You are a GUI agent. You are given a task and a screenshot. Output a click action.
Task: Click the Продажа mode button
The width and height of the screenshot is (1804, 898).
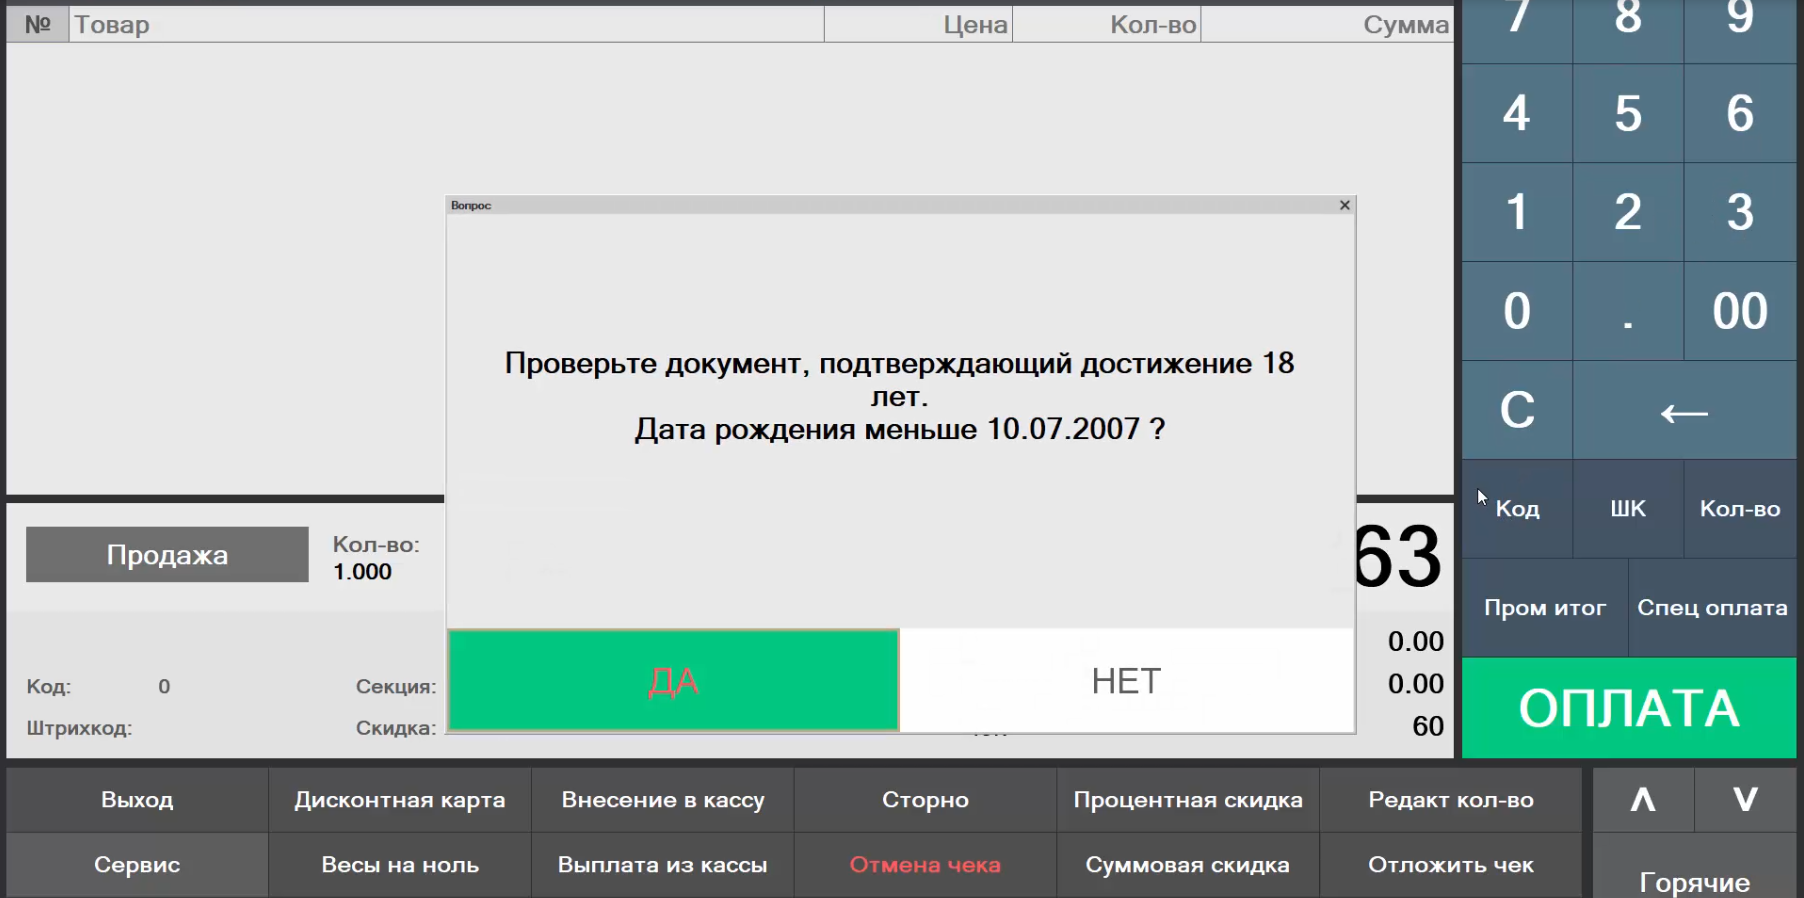[167, 555]
